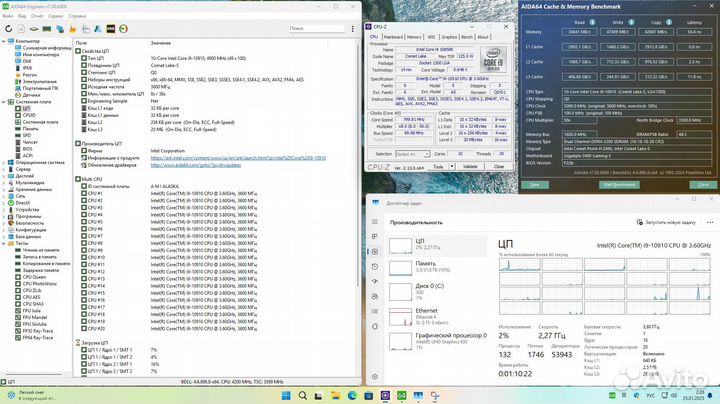Open Services icon in Task Manager sidebar

tap(375, 326)
